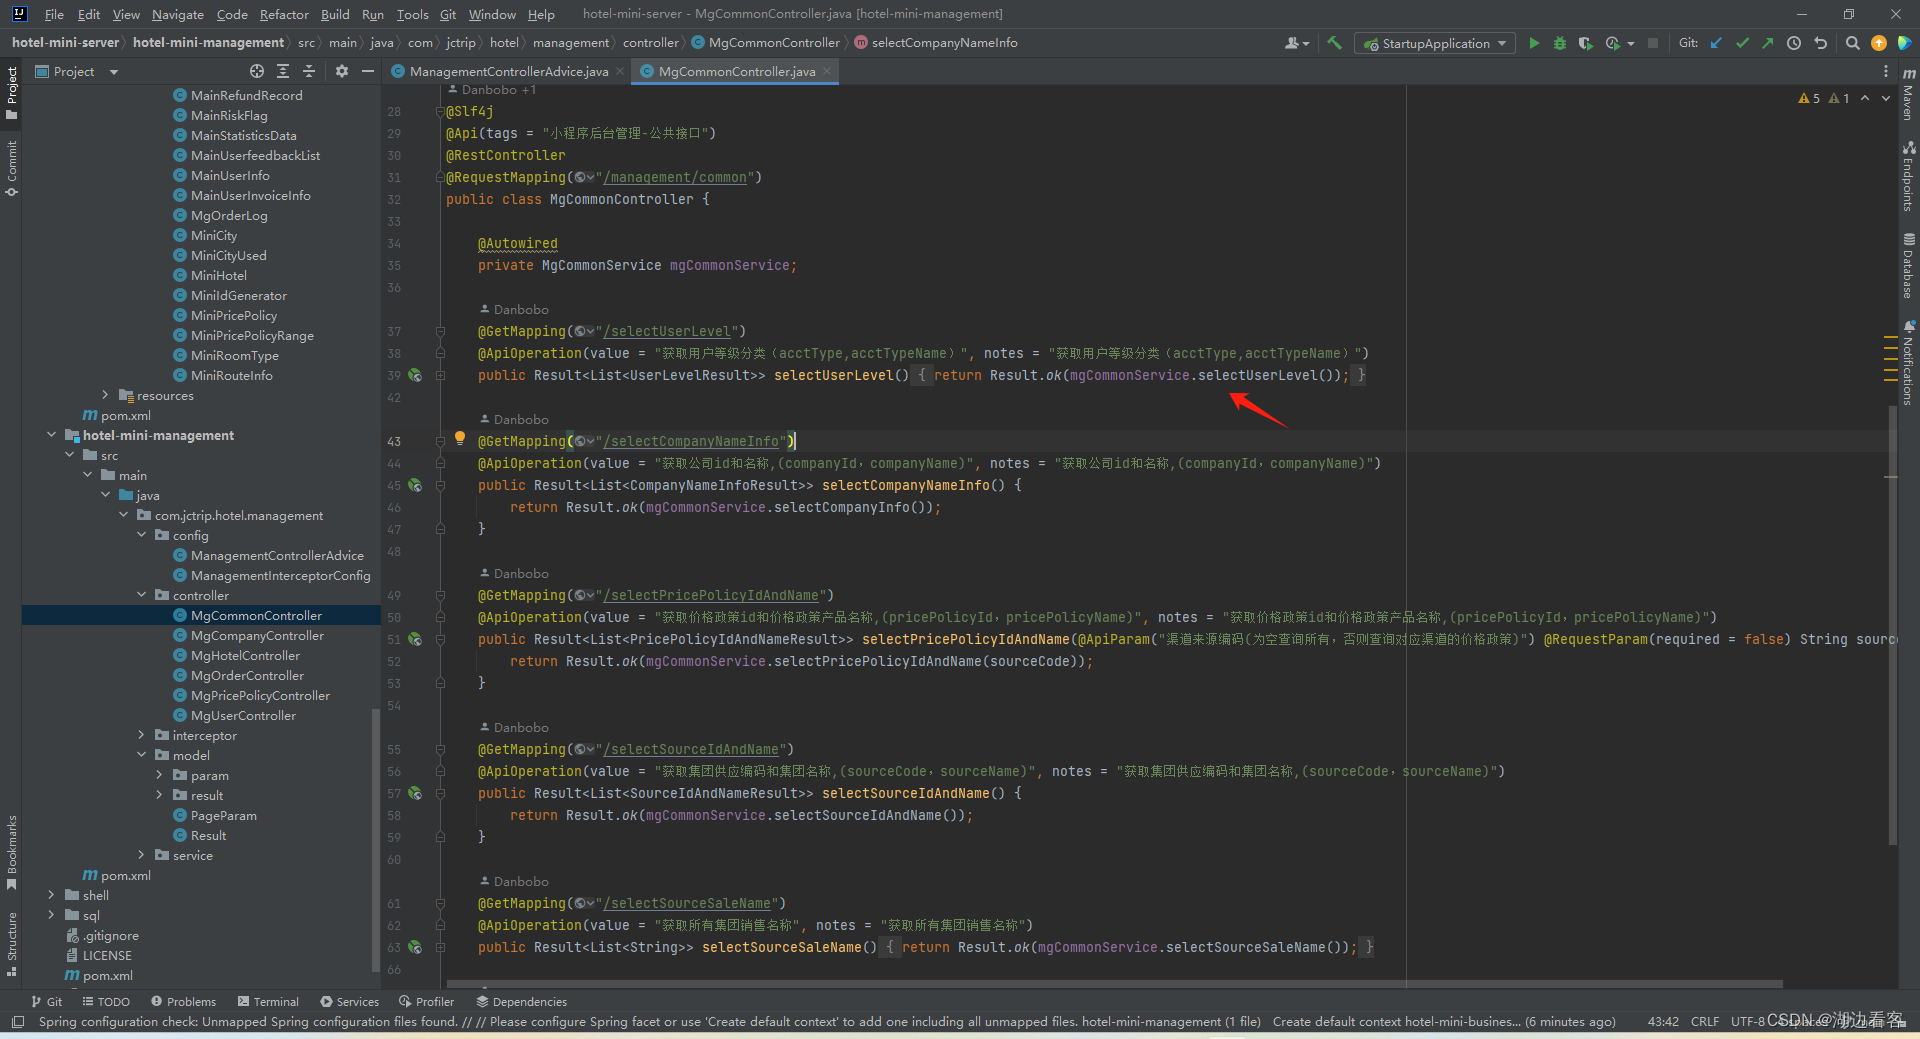Toggle the Project tool window on left stripe
Screen dimensions: 1920x1039
click(12, 93)
